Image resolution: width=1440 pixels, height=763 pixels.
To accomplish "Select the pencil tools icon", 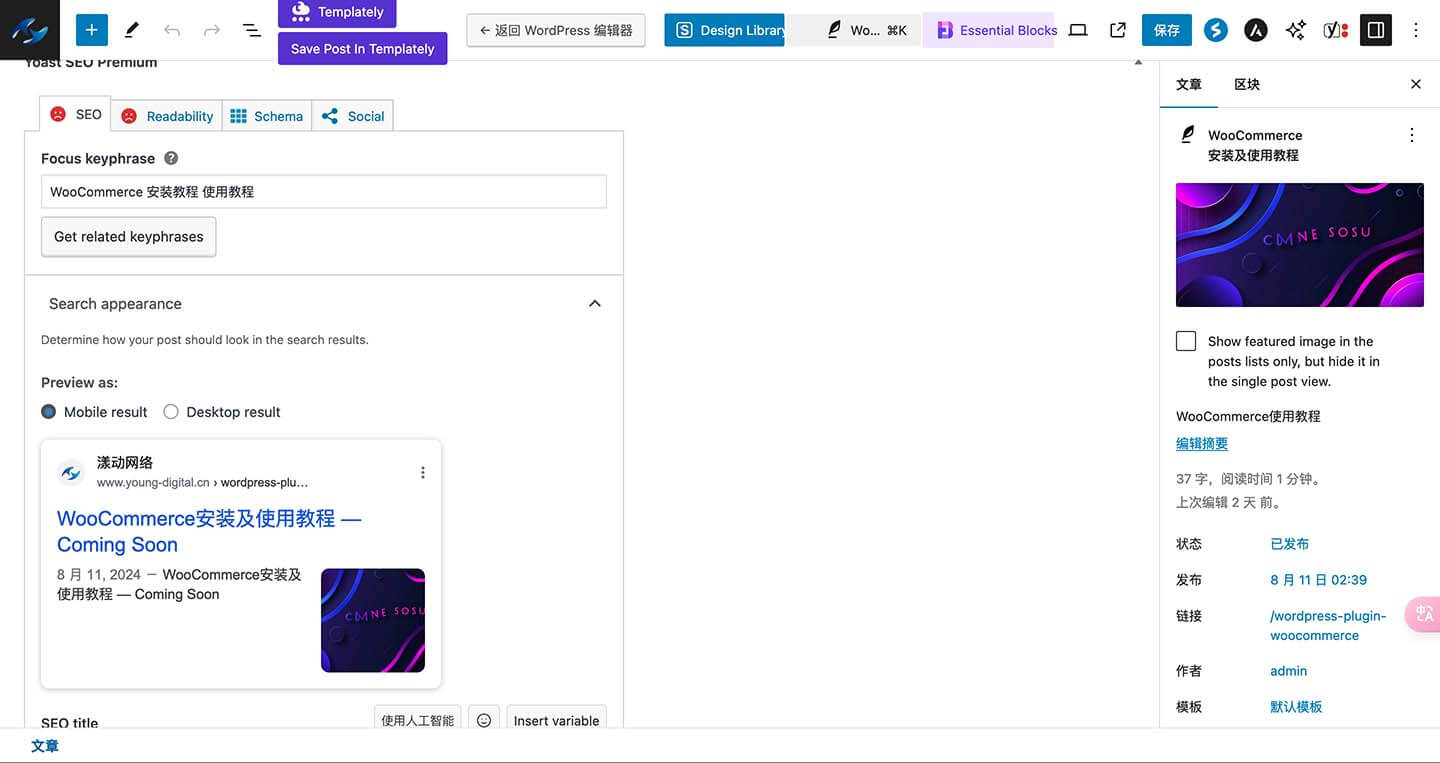I will coord(131,30).
